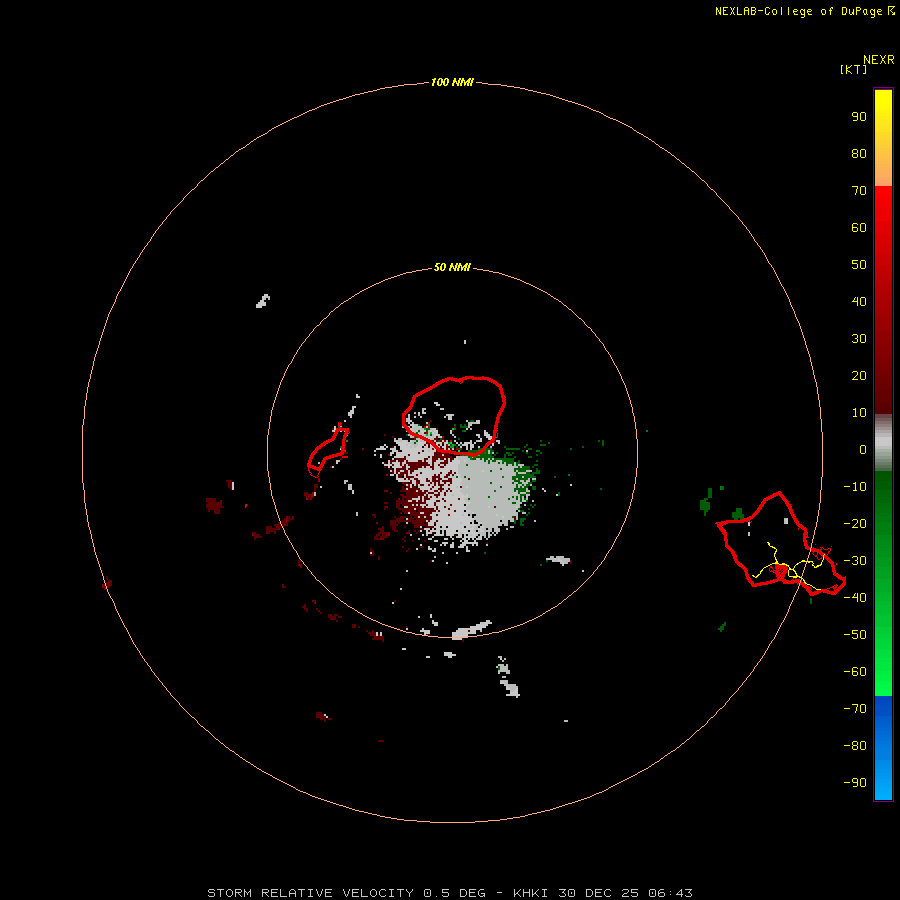Screen dimensions: 900x900
Task: Click the 80 value on velocity scale
Action: [859, 153]
